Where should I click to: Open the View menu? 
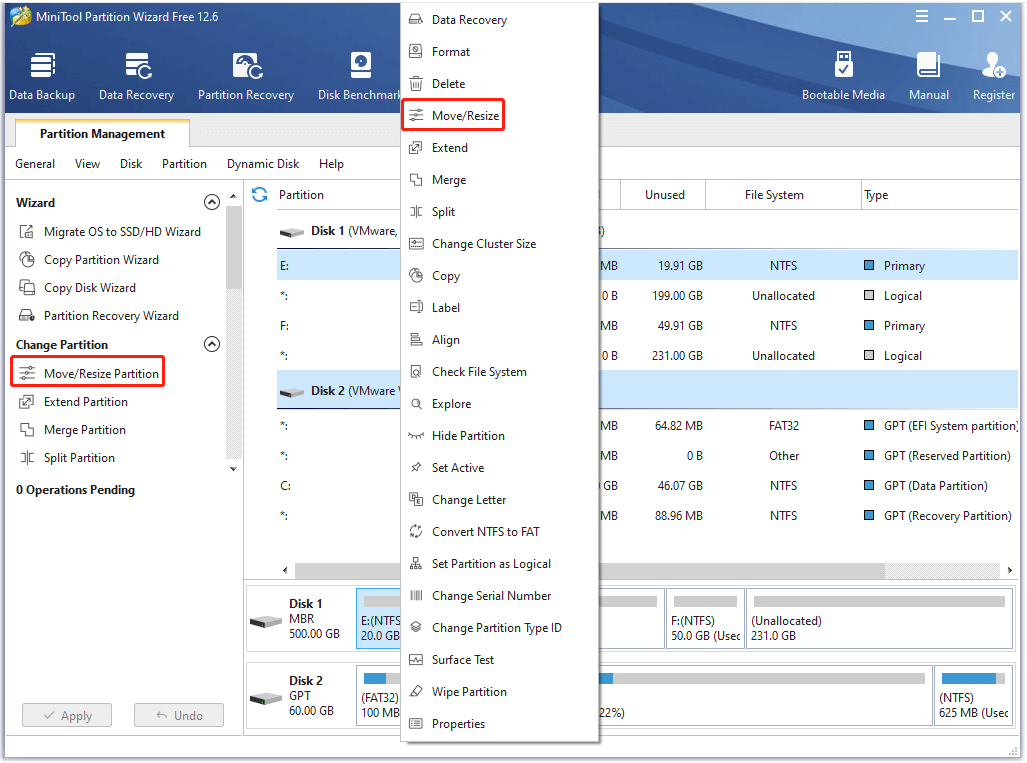[x=87, y=164]
